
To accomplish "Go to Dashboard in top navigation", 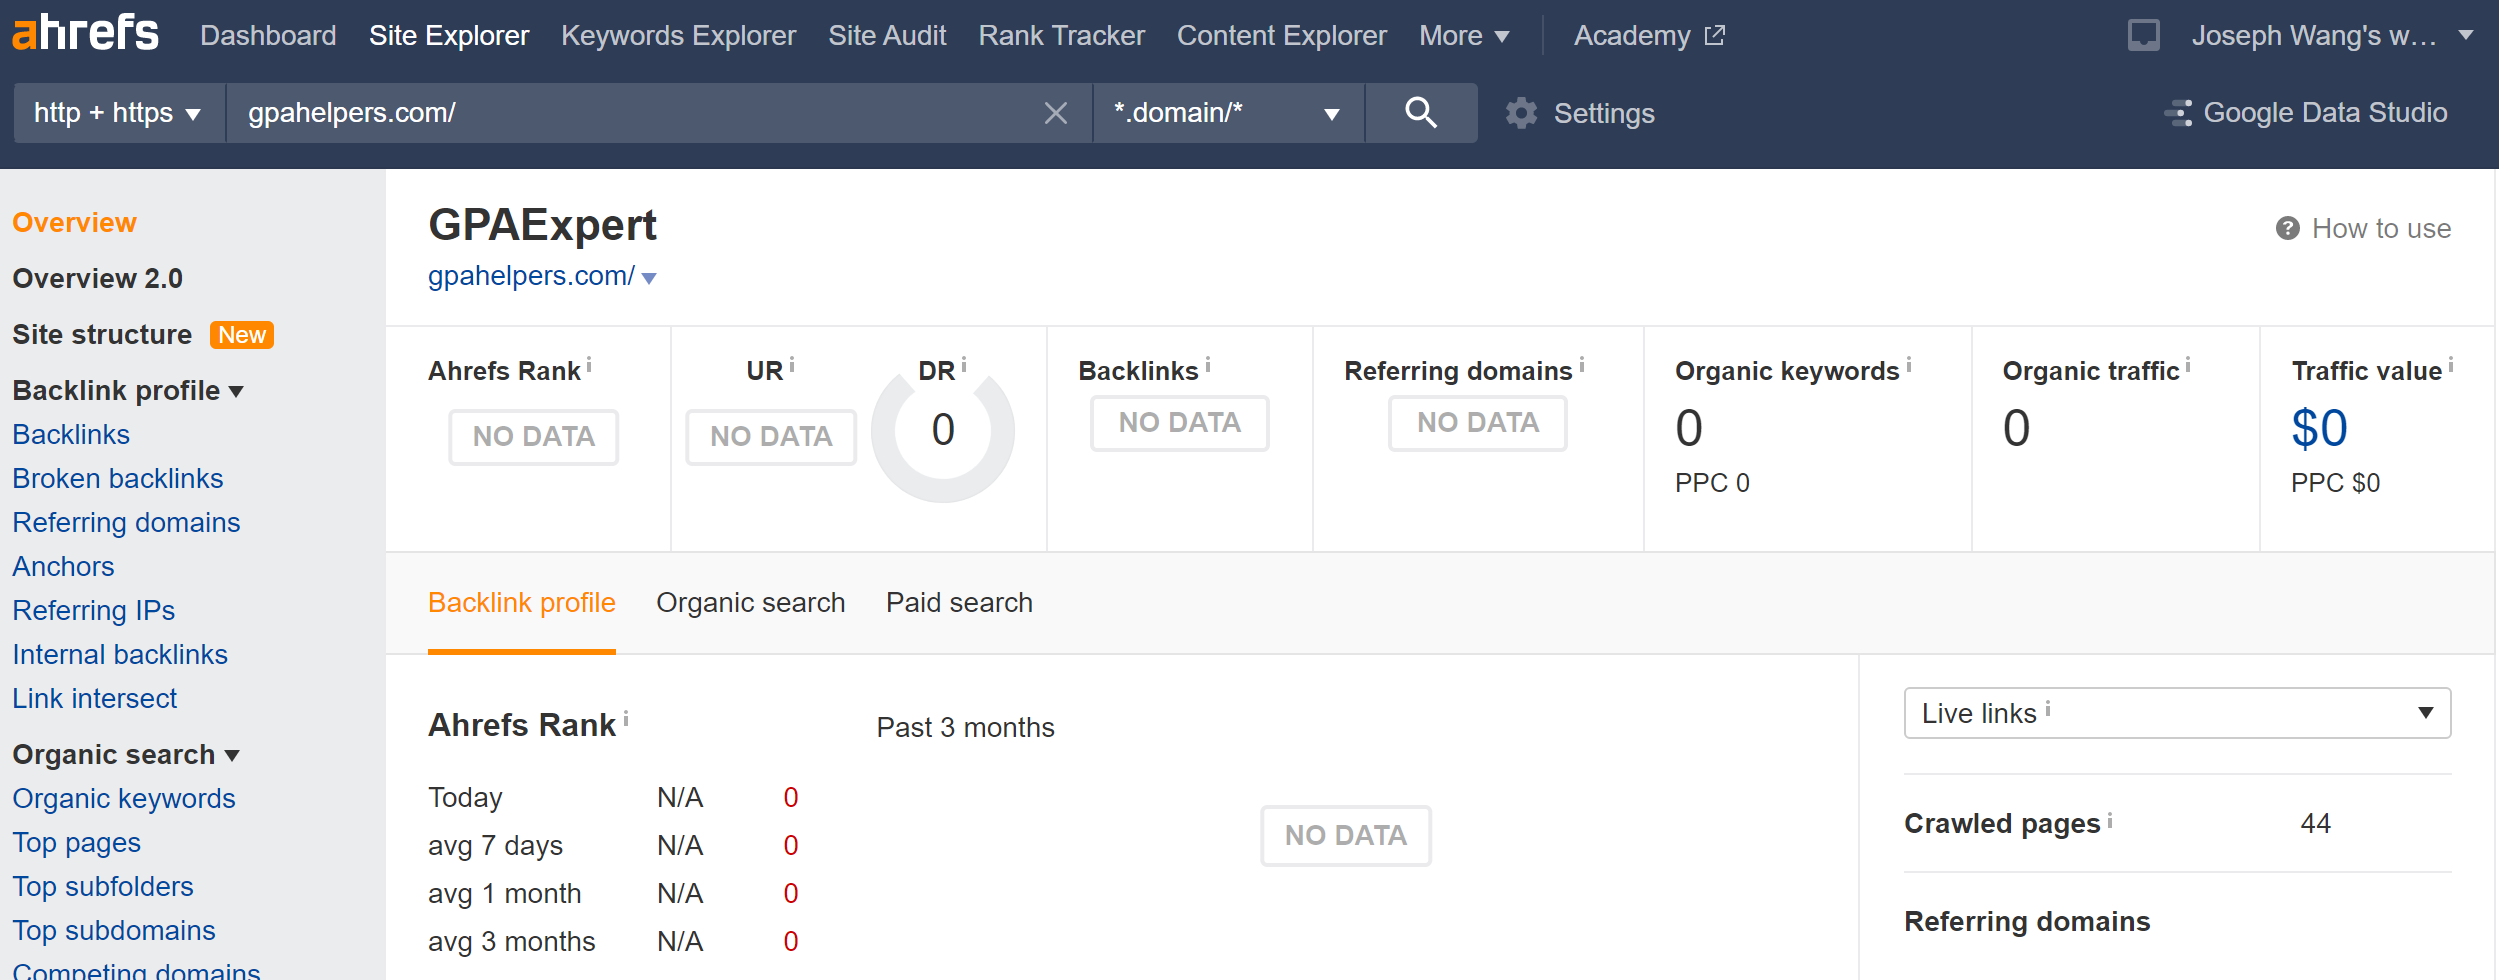I will point(268,35).
